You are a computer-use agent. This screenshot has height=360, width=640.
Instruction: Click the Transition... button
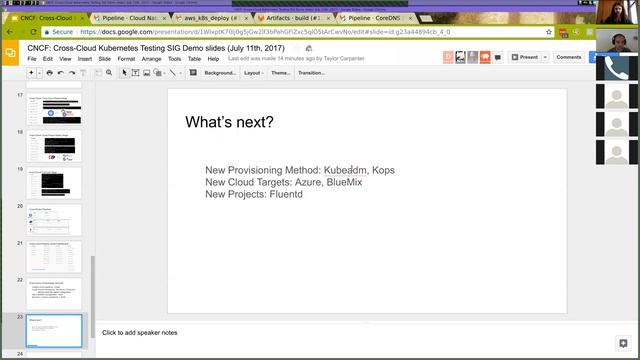tap(311, 73)
